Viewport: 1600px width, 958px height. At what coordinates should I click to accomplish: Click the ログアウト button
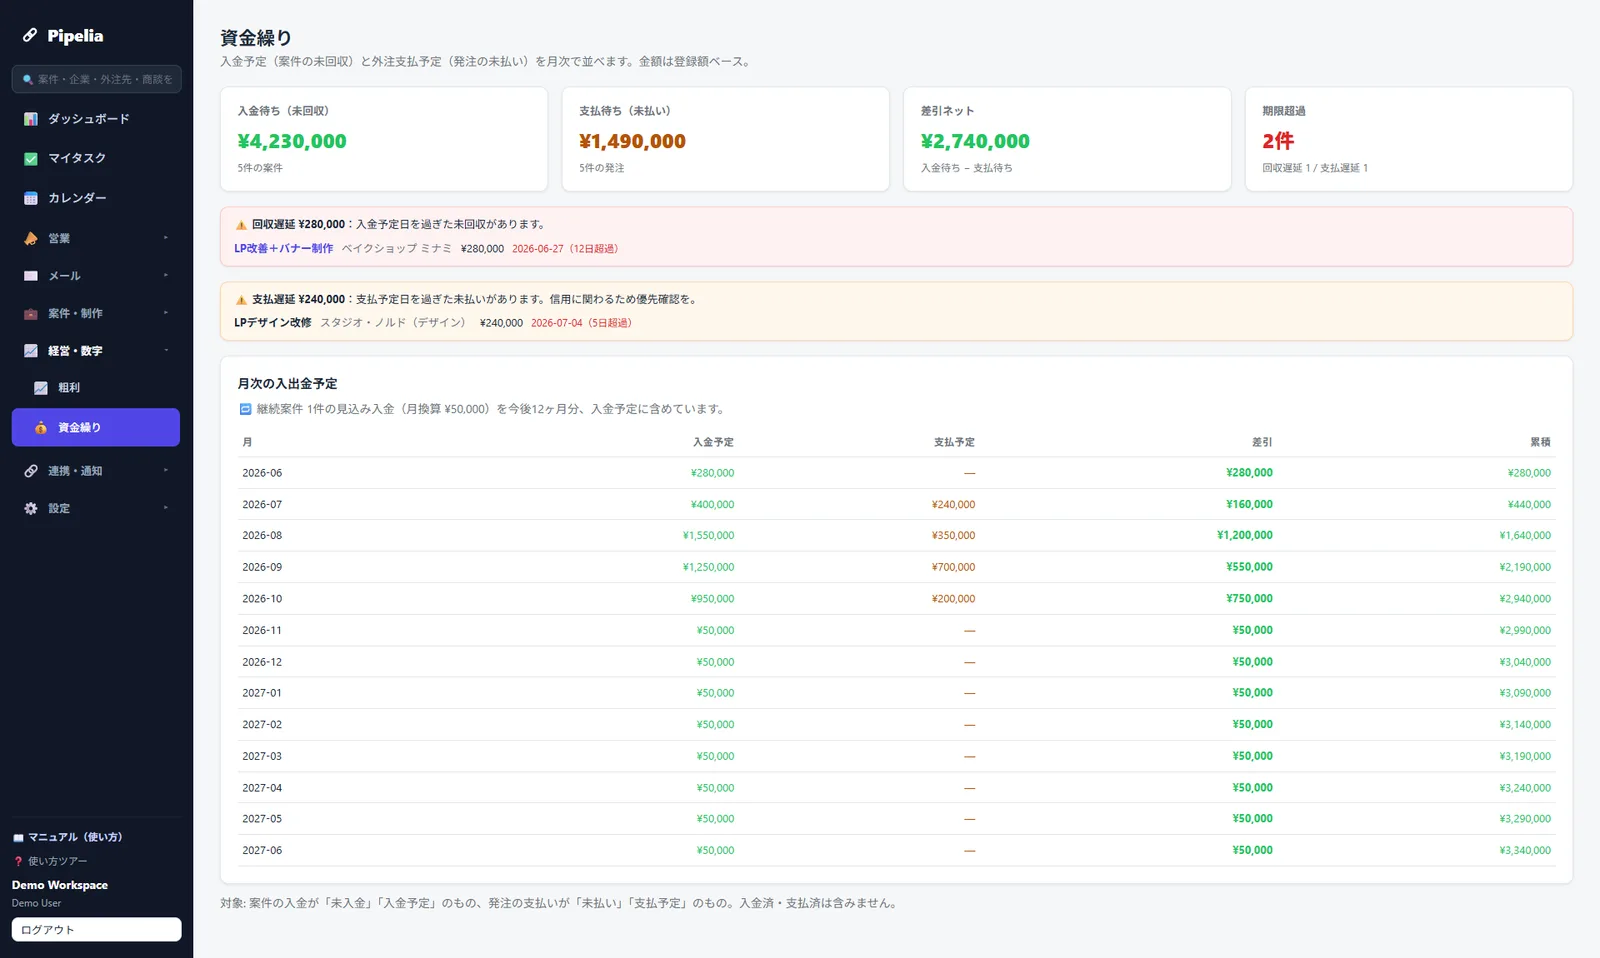pyautogui.click(x=96, y=929)
